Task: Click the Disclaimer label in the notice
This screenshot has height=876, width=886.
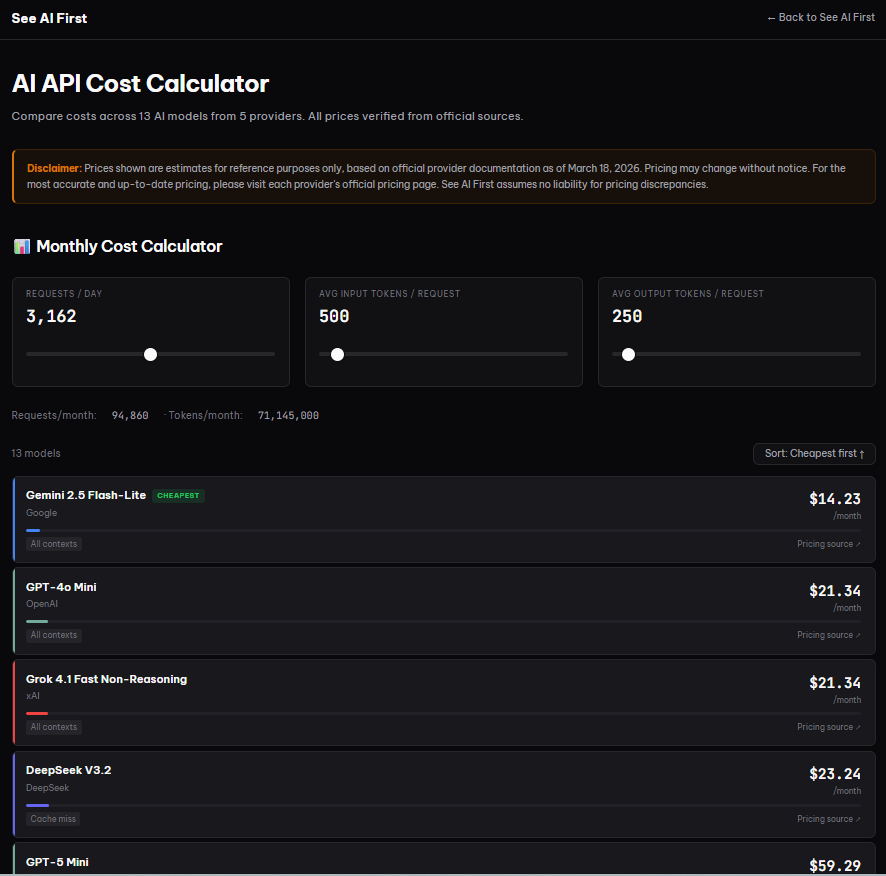Action: coord(54,168)
